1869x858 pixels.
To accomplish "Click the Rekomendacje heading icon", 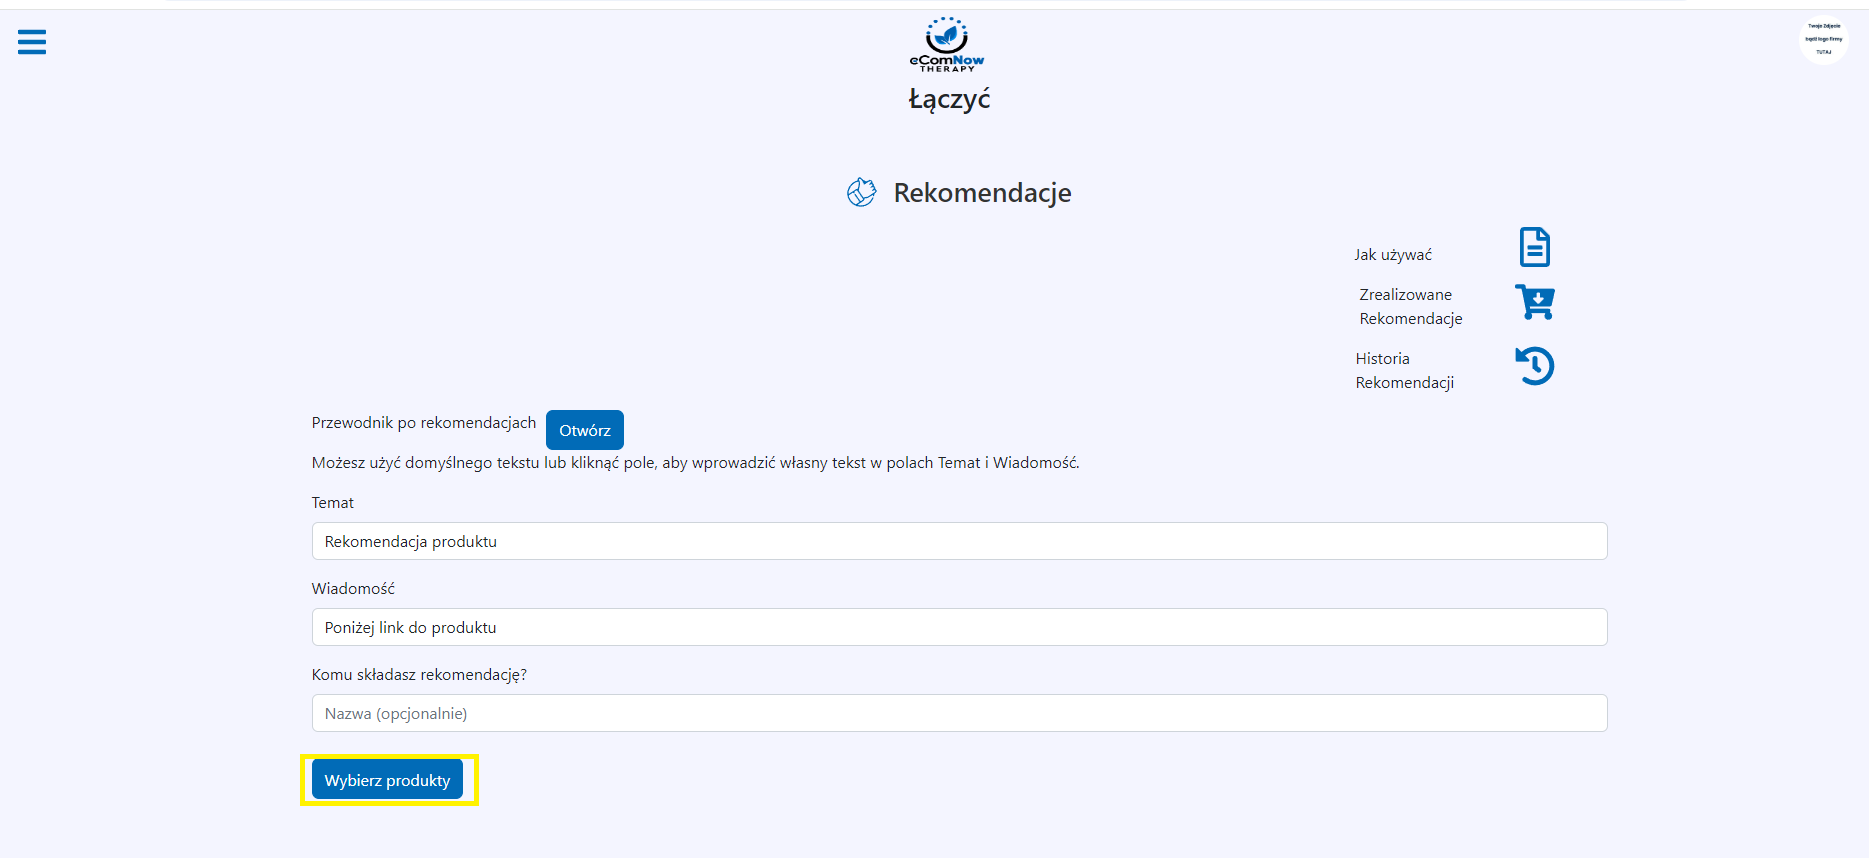I will (861, 192).
